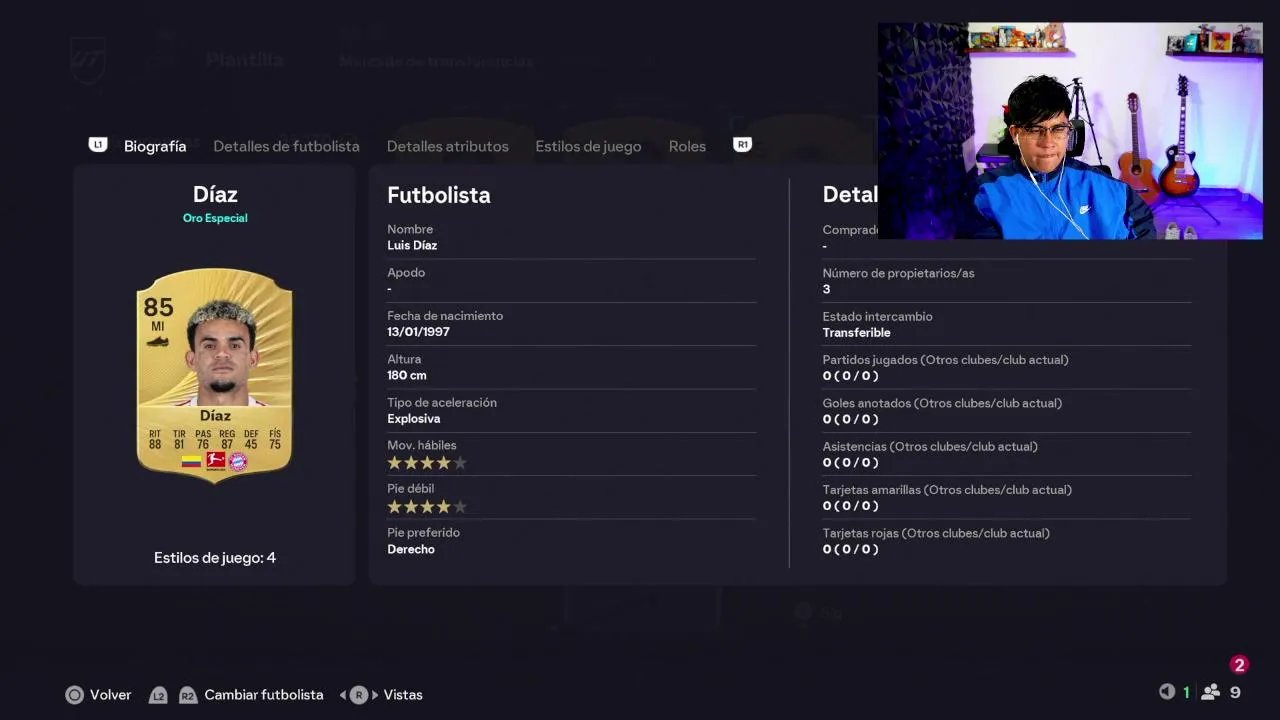Click the speaker icon at bottom right
This screenshot has width=1280, height=720.
(1166, 692)
